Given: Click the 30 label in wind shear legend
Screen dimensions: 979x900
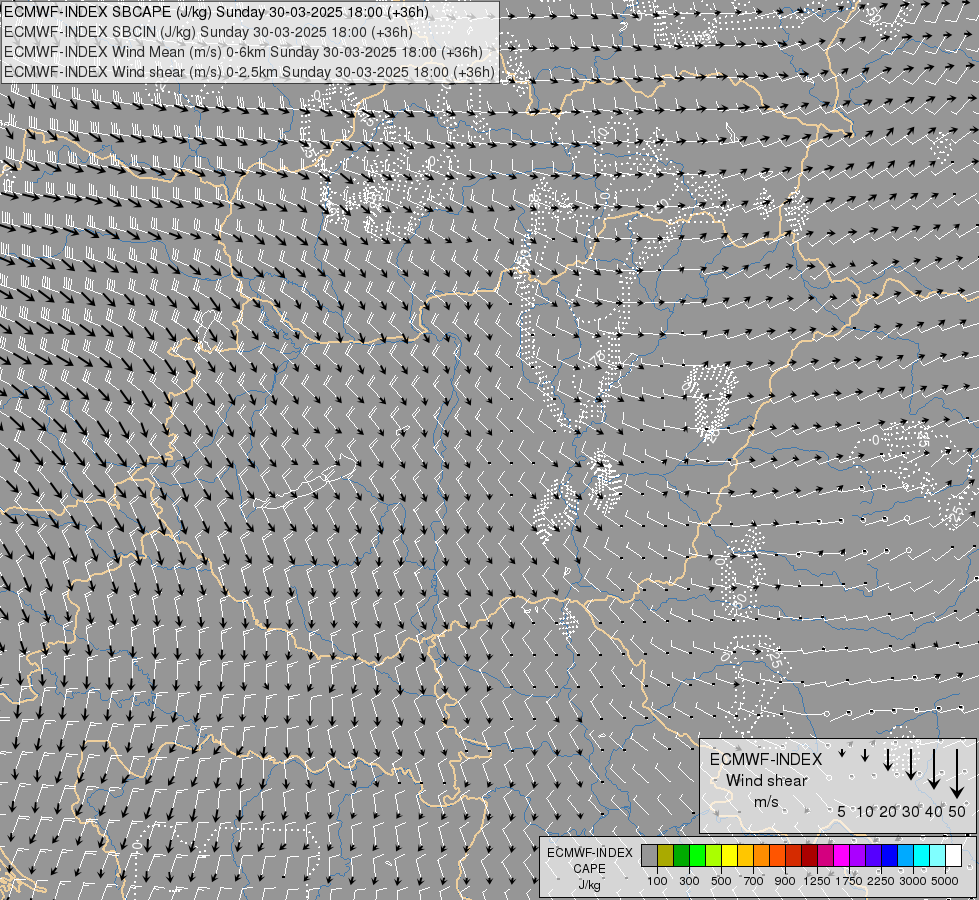Looking at the screenshot, I should click(910, 811).
